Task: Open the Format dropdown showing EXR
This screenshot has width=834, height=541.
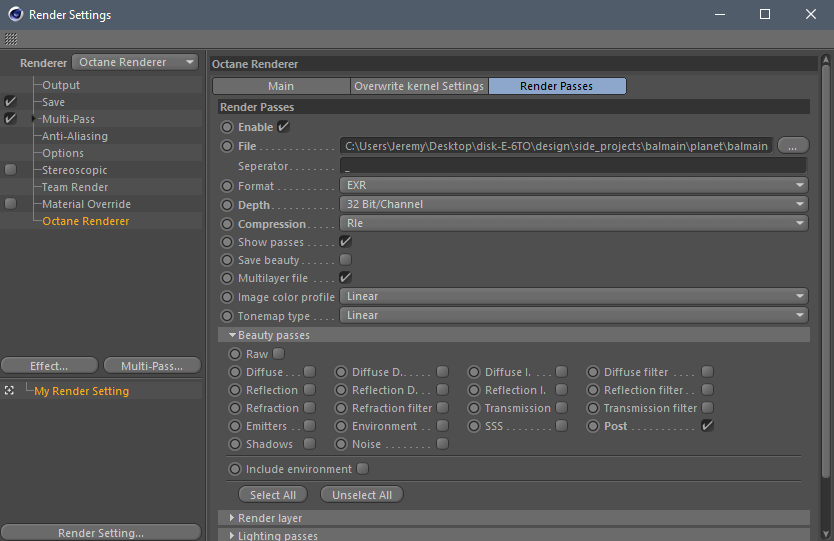Action: click(x=574, y=185)
